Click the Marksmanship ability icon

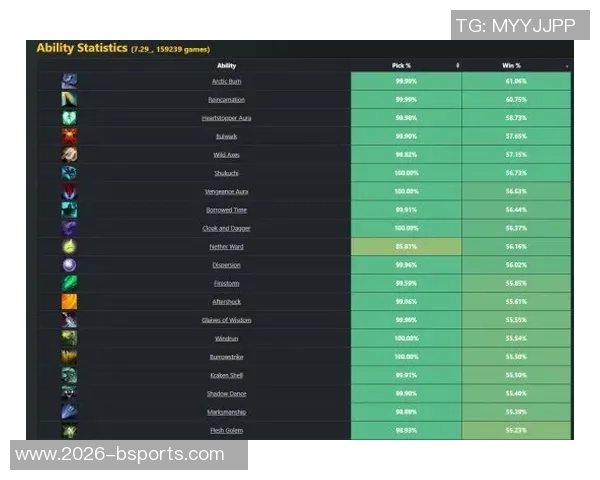coord(69,412)
